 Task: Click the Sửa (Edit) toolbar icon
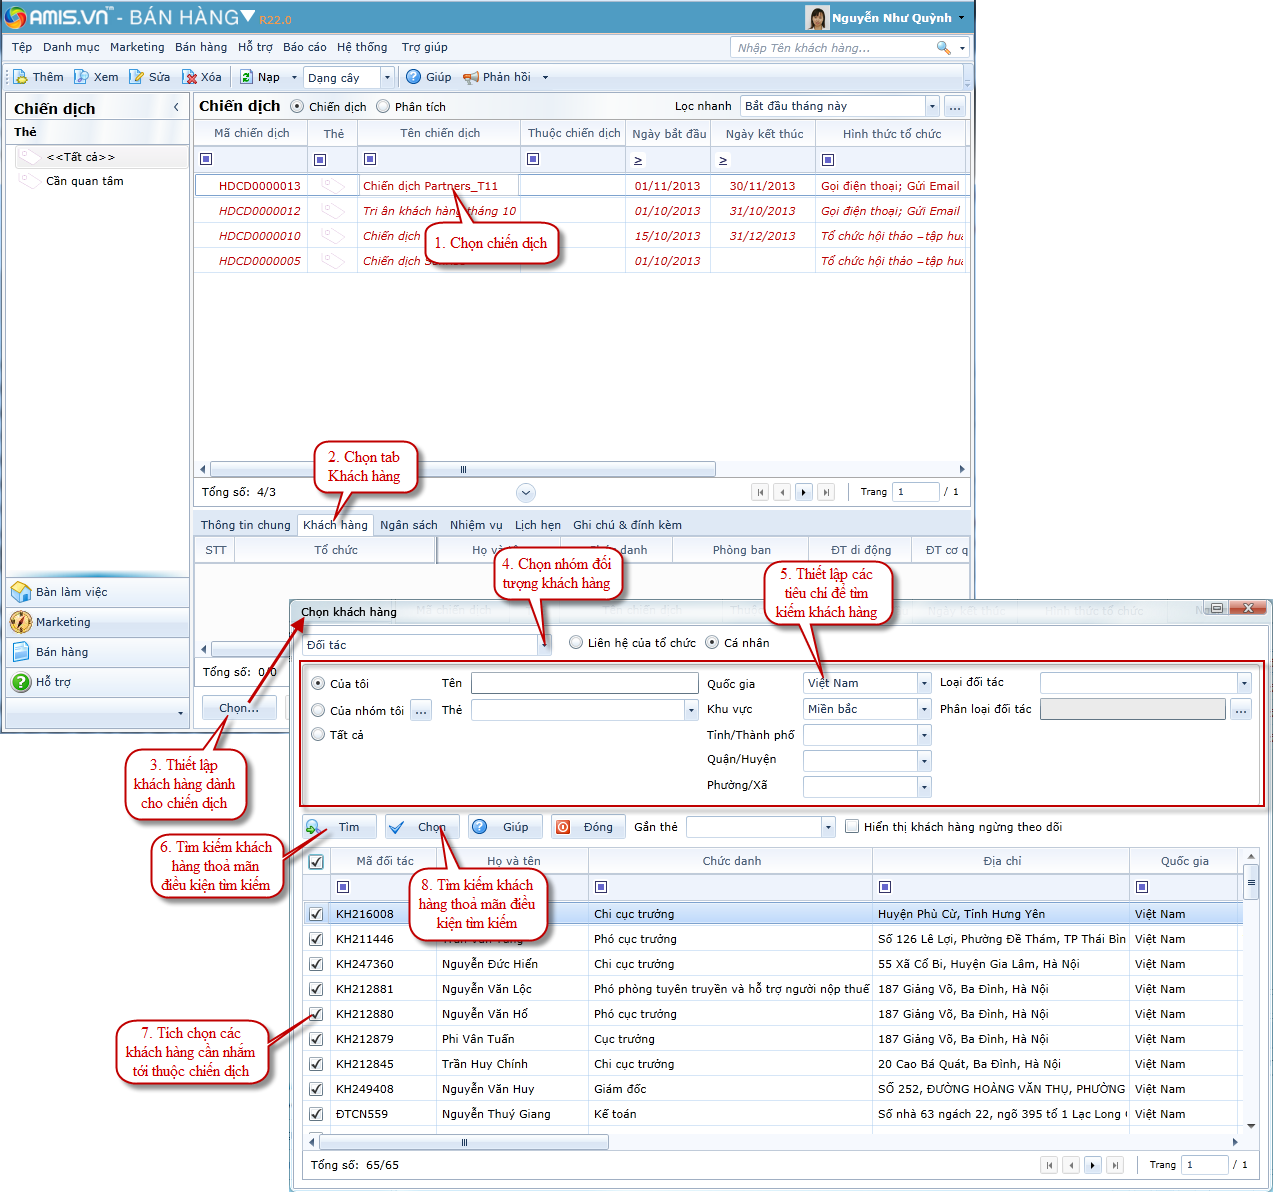click(137, 77)
